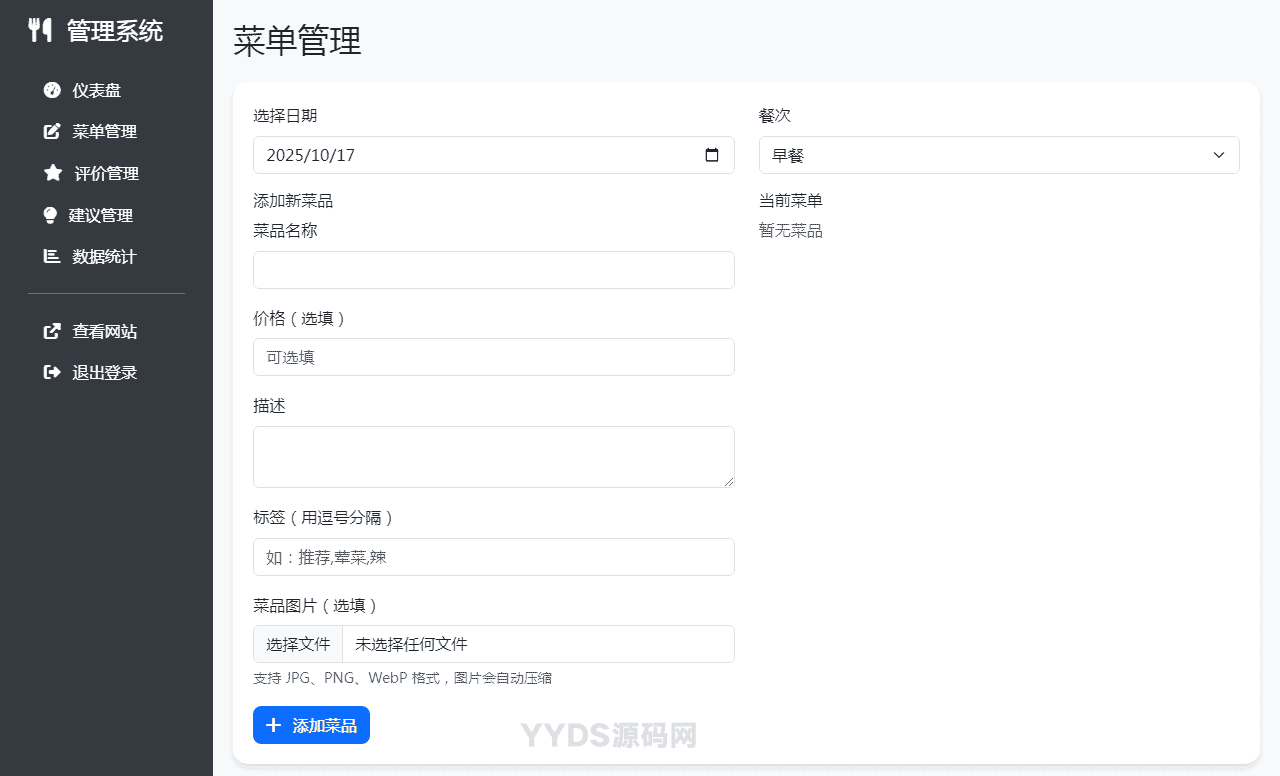Click the 暂无菜品 text
Screen dimensions: 1280x776
click(x=791, y=231)
